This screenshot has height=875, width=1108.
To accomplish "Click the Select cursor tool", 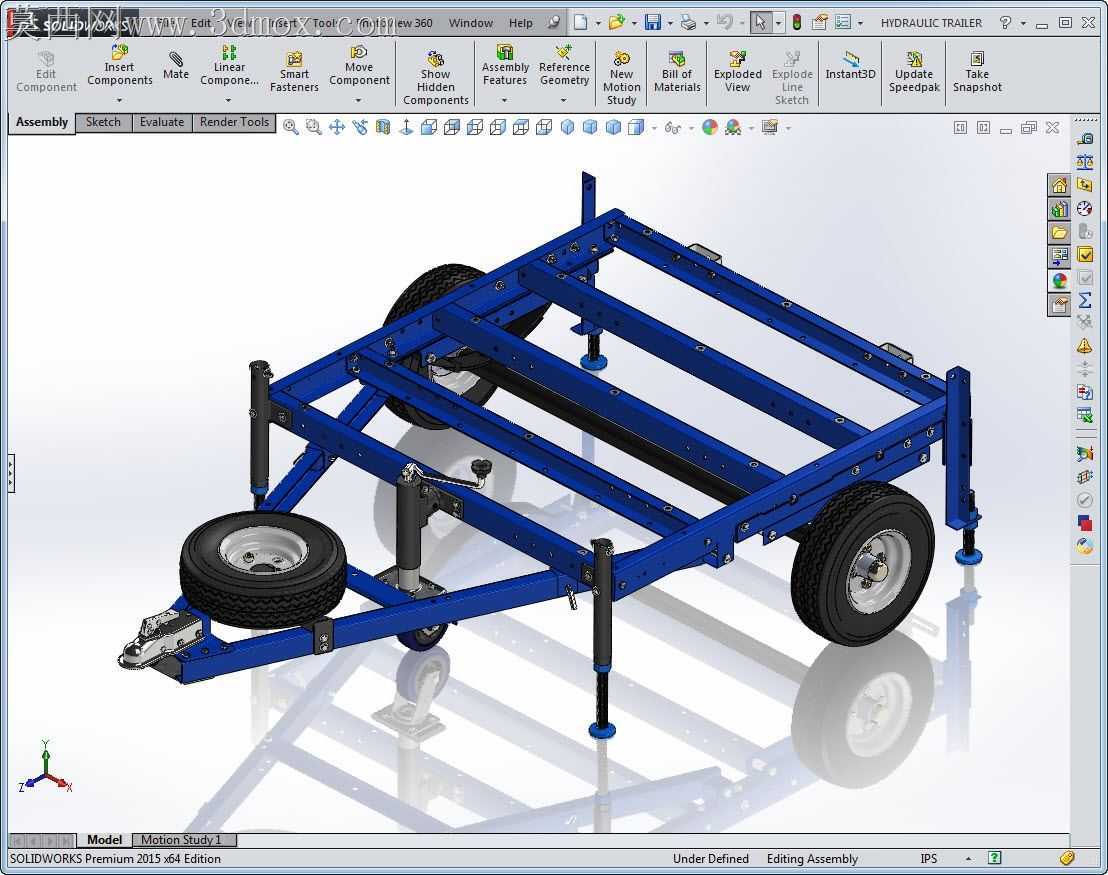I will pos(761,23).
